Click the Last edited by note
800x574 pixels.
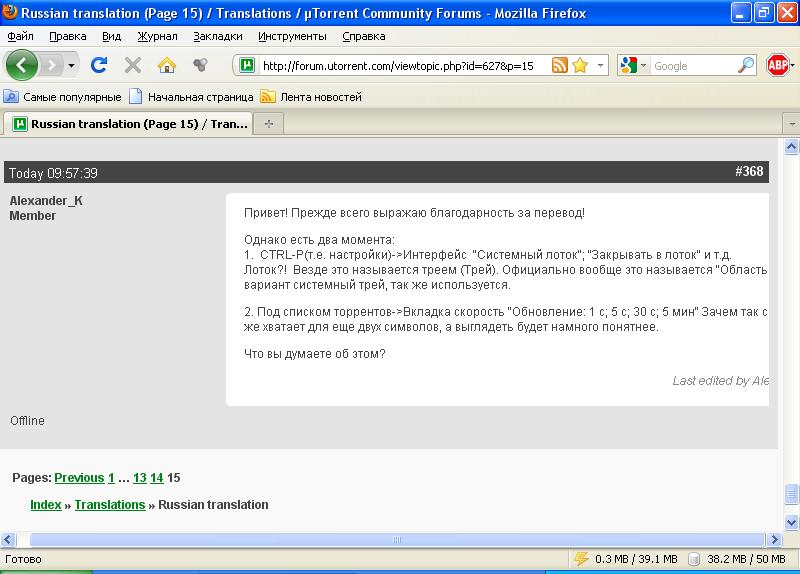(x=720, y=381)
